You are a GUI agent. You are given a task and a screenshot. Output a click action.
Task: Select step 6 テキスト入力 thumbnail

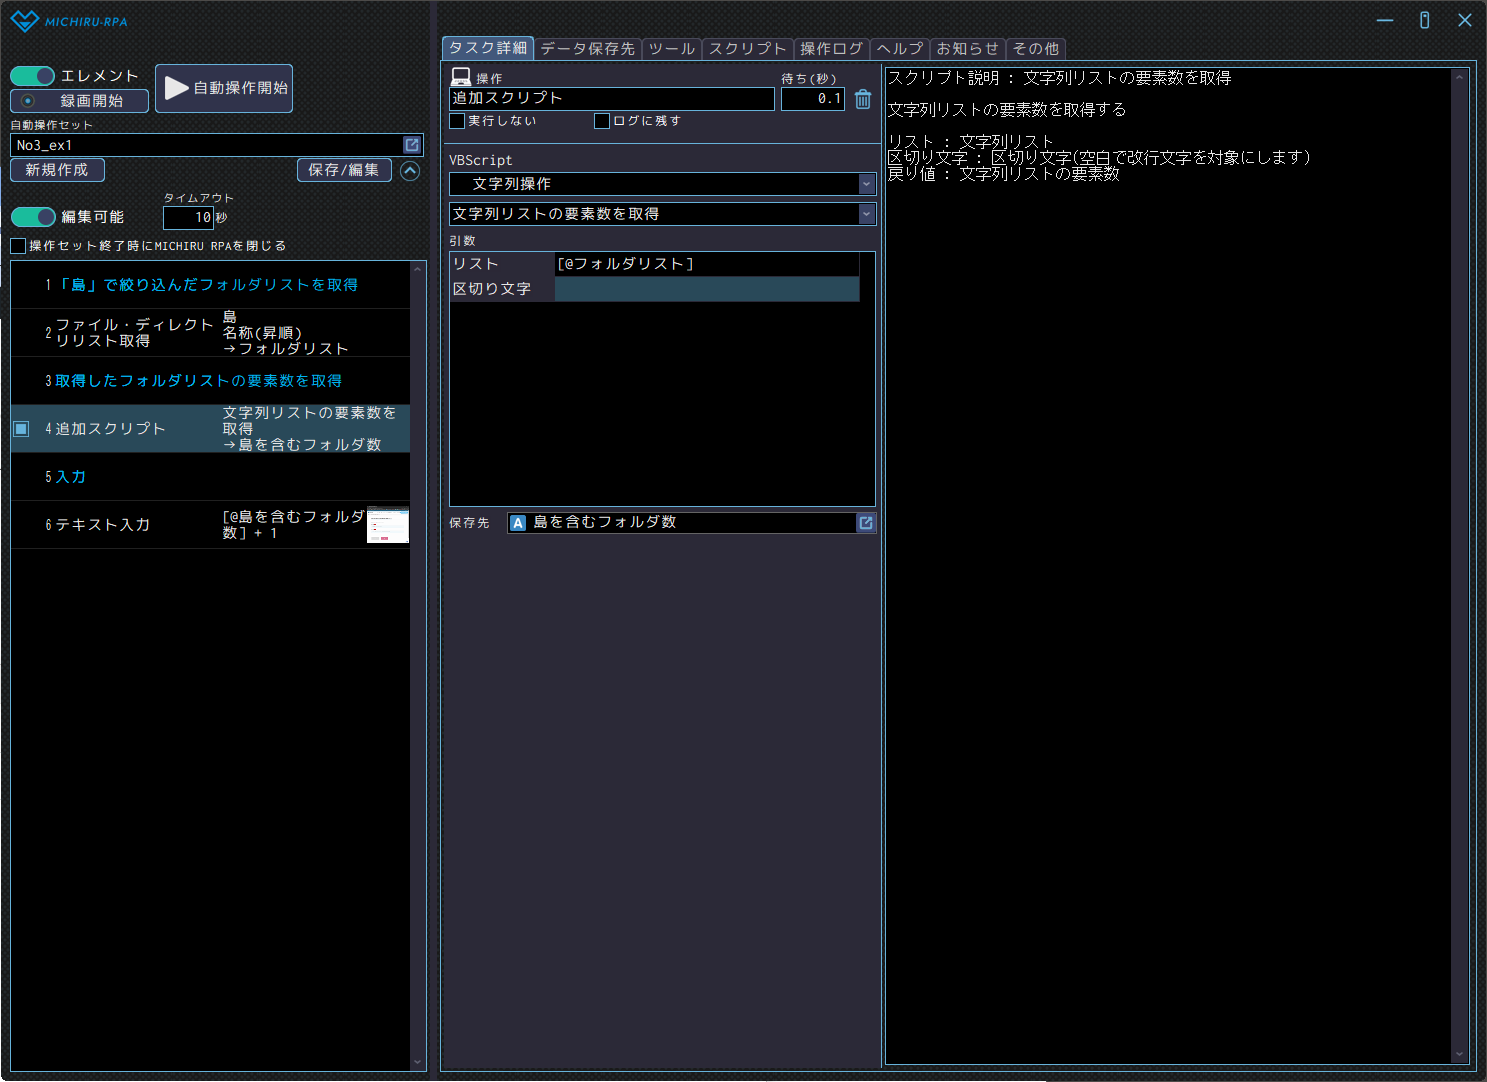[388, 525]
